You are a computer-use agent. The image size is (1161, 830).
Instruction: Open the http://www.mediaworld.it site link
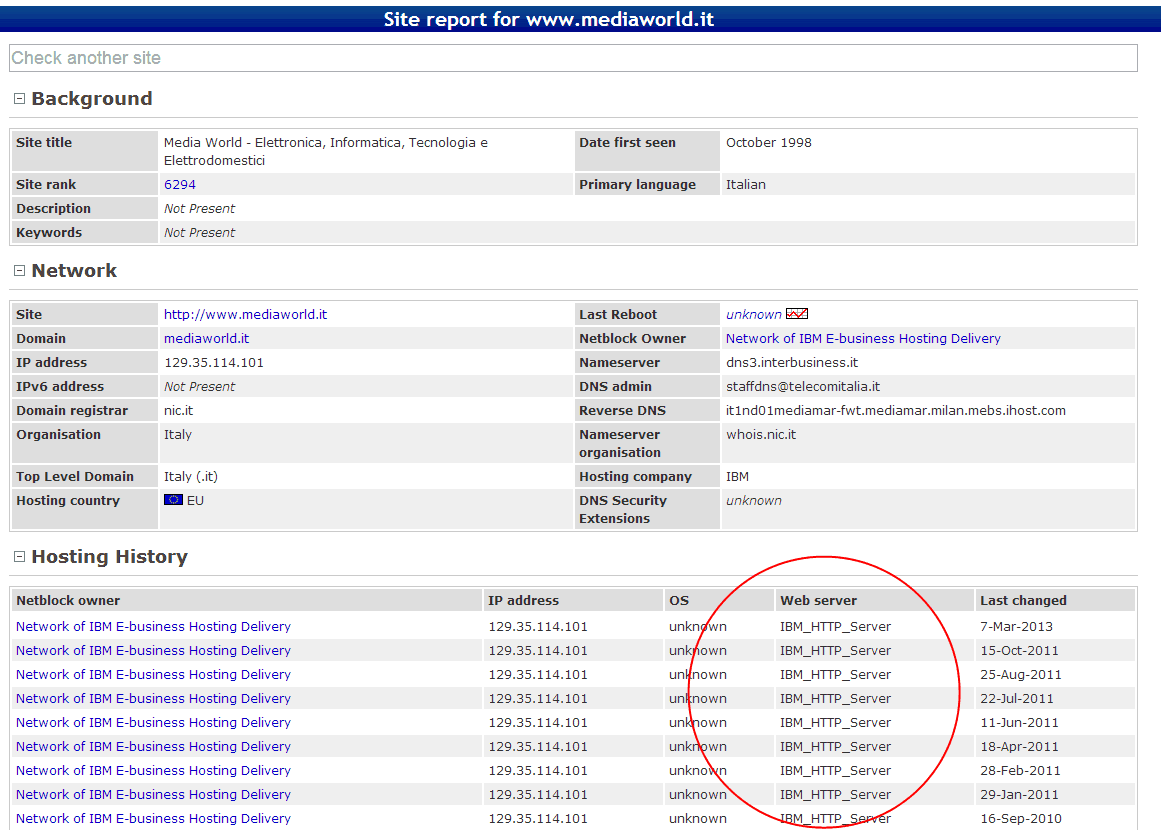tap(245, 314)
